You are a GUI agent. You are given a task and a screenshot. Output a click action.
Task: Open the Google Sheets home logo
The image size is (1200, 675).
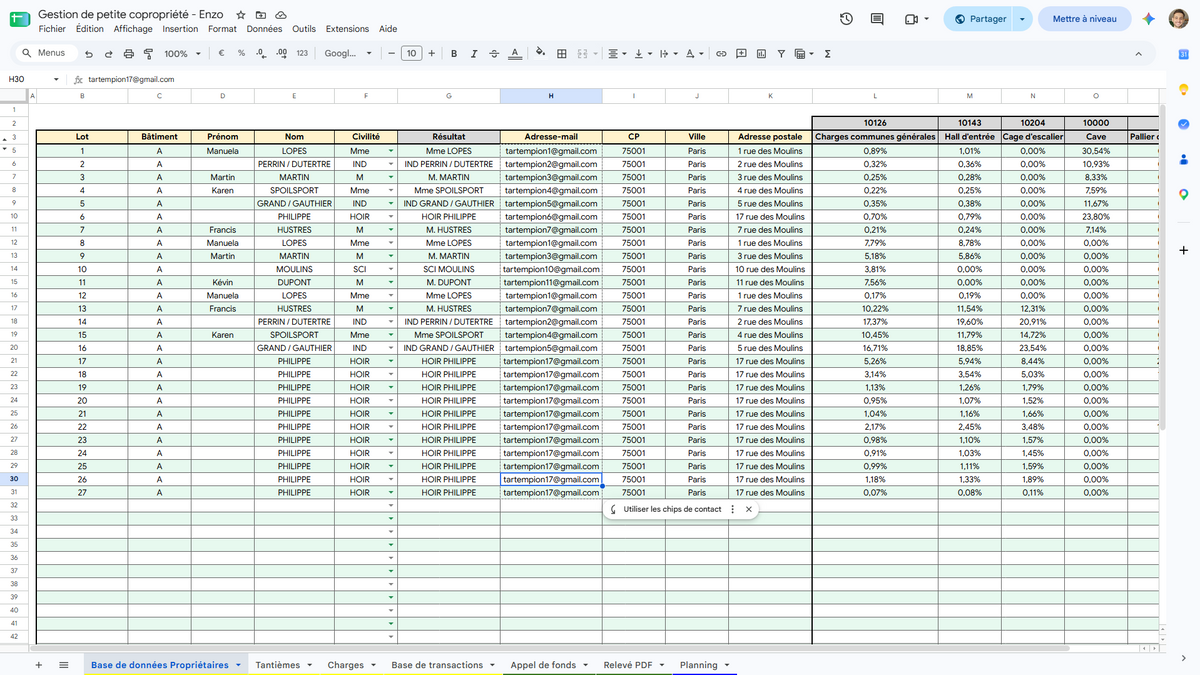coord(20,20)
